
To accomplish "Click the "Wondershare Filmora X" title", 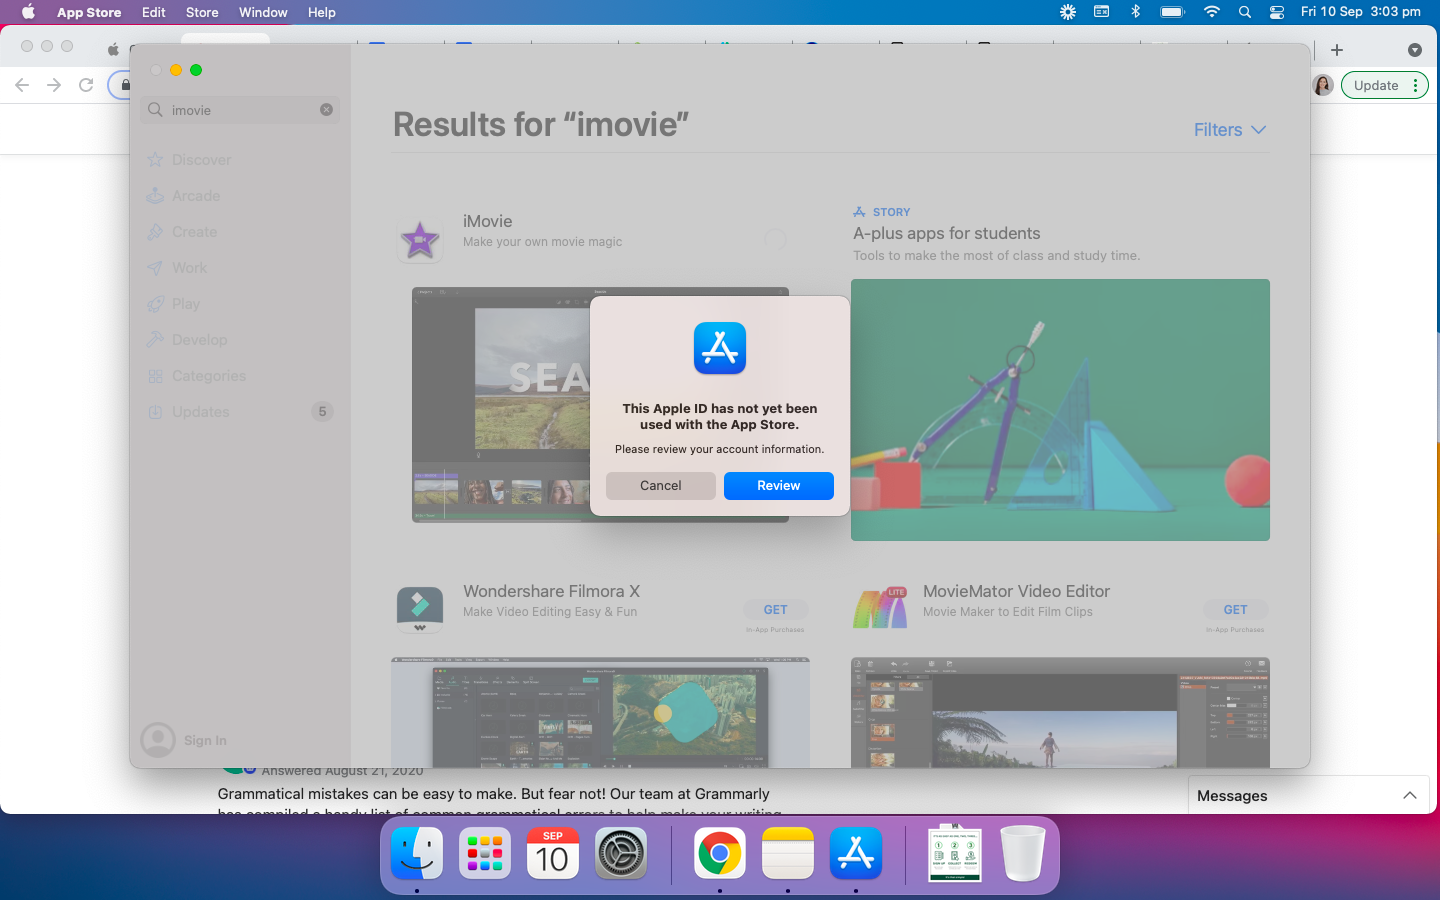I will (552, 591).
